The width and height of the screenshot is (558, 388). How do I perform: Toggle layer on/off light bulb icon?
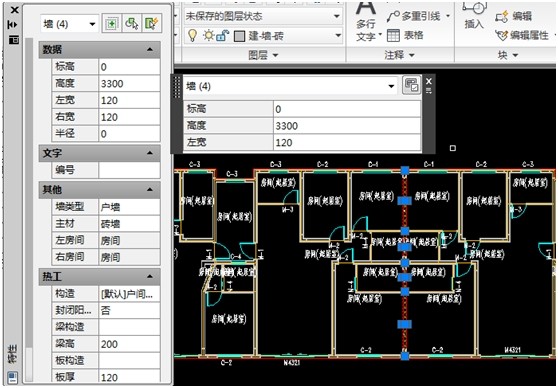click(192, 35)
